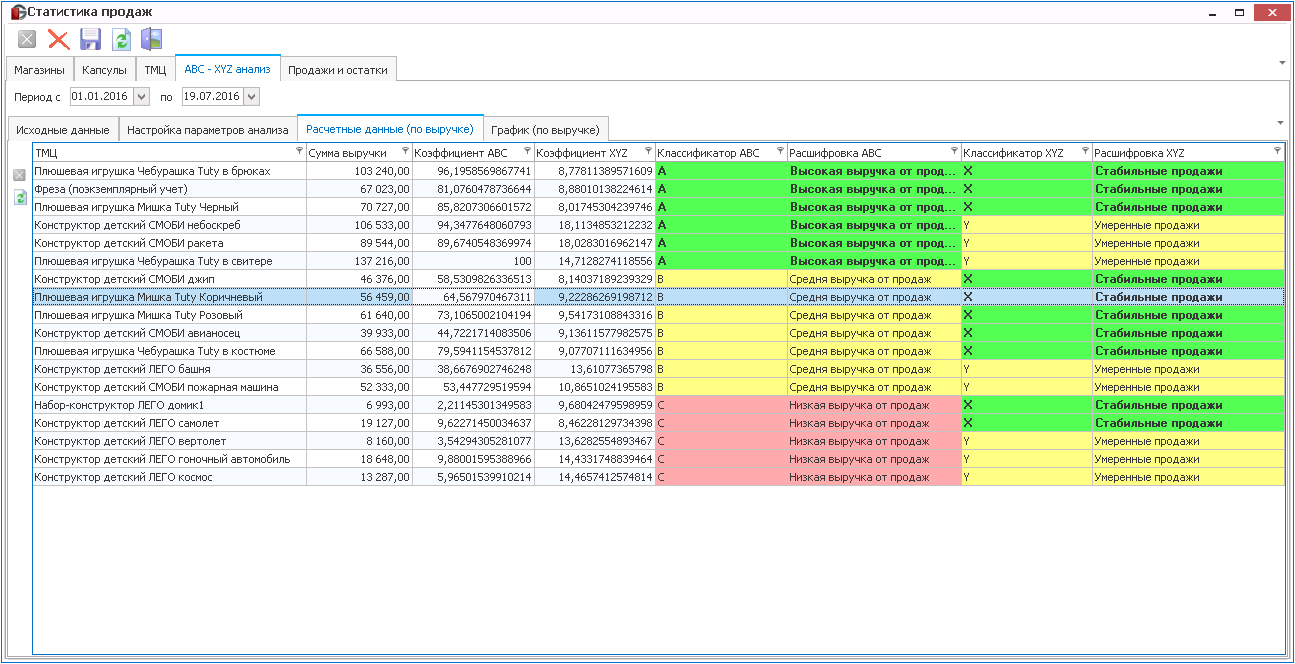Click the end date field 19.07.2016
Image resolution: width=1295 pixels, height=664 pixels.
pyautogui.click(x=211, y=97)
